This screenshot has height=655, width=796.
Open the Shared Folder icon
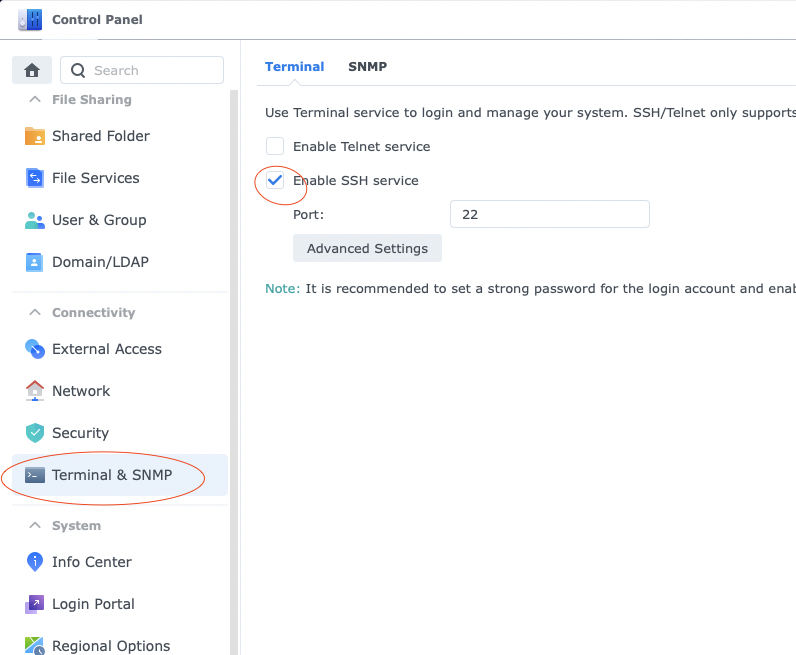pos(35,136)
